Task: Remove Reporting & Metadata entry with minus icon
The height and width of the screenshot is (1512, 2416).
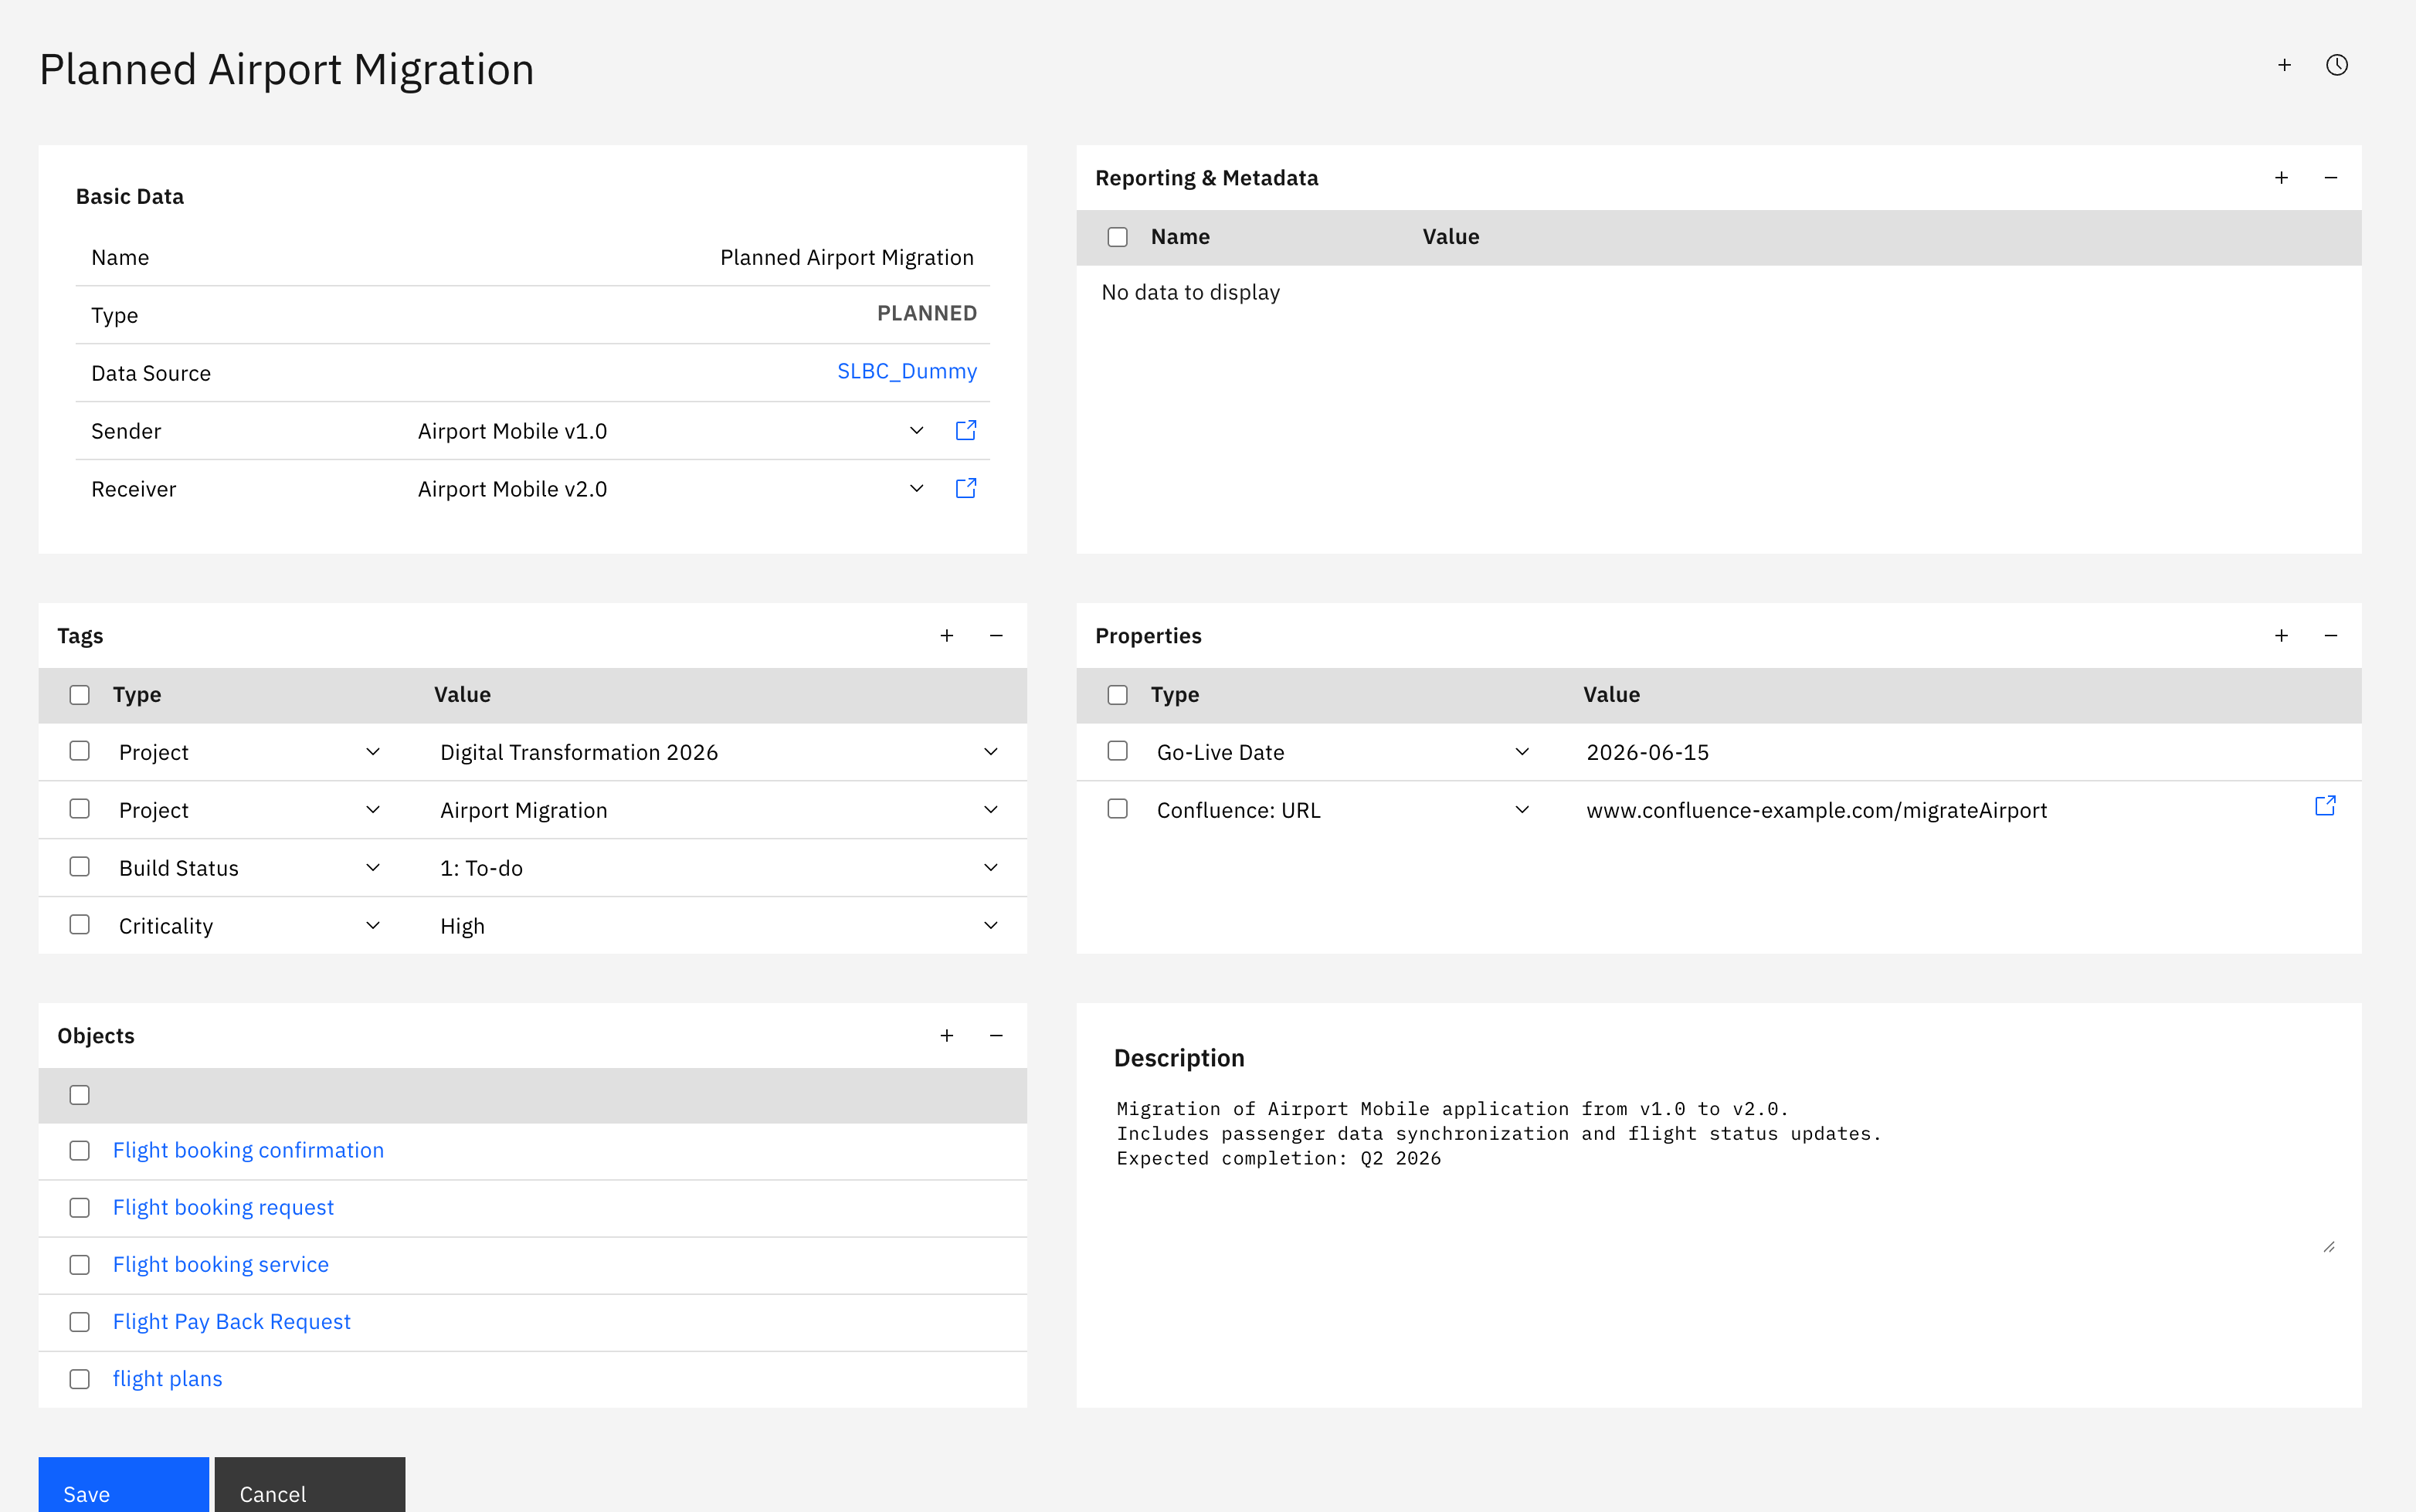Action: (2331, 178)
